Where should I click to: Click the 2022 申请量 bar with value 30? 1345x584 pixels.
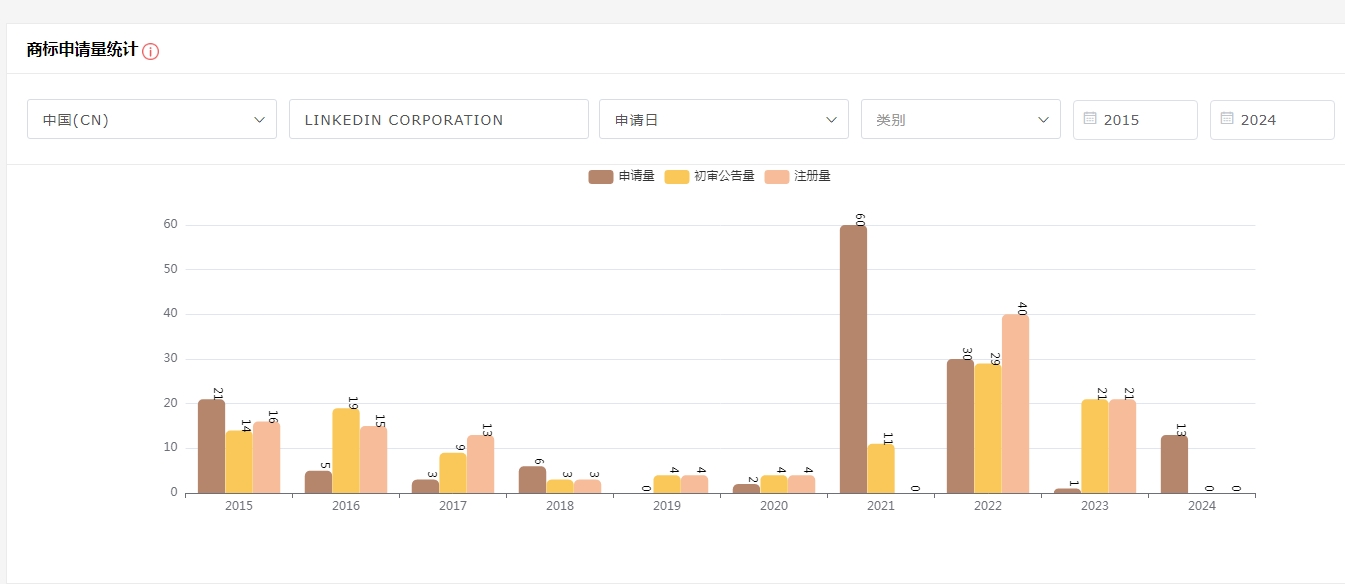[960, 426]
